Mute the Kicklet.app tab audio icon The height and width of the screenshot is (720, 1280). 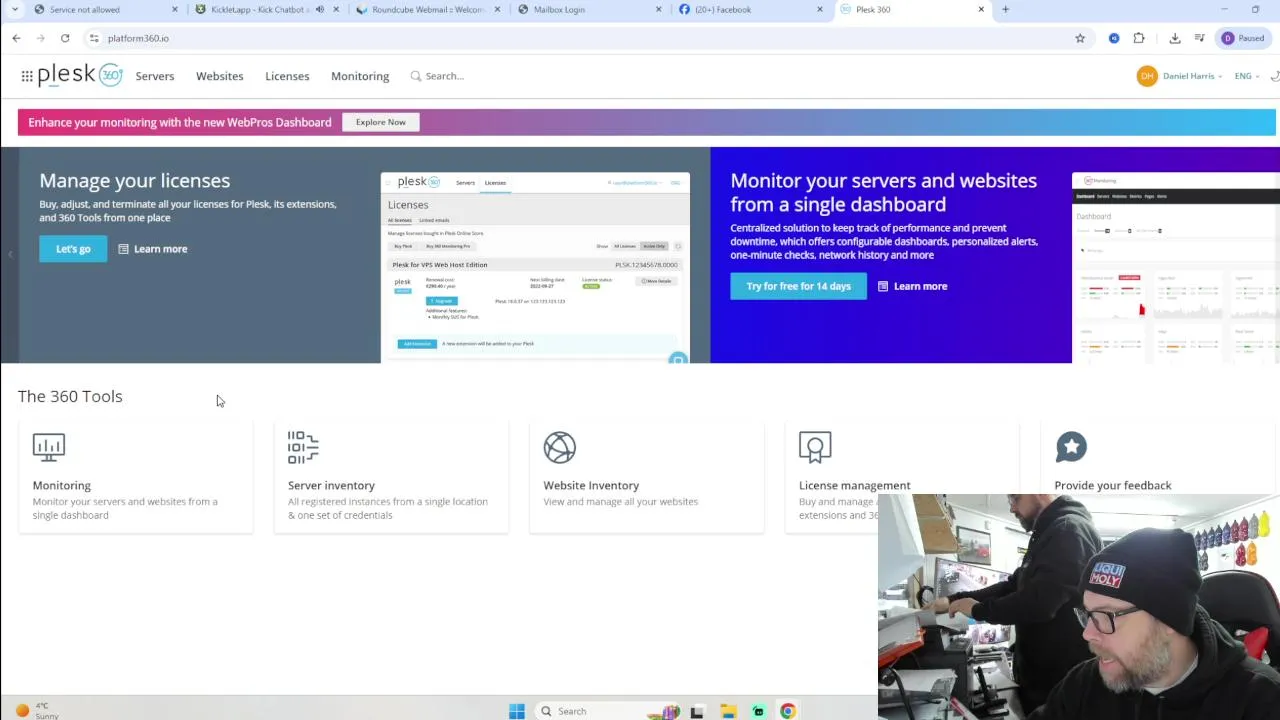(x=320, y=10)
